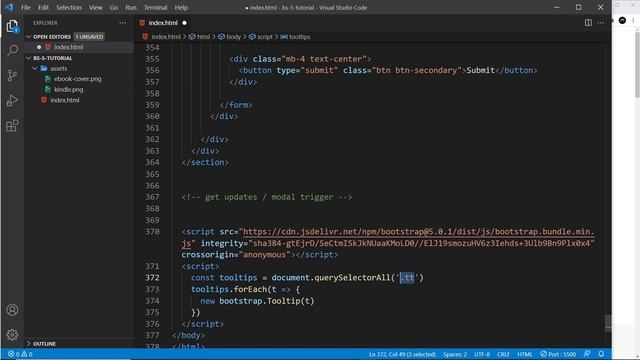
Task: Open index.html in the BS-5-TUTORIAL tree
Action: (65, 100)
